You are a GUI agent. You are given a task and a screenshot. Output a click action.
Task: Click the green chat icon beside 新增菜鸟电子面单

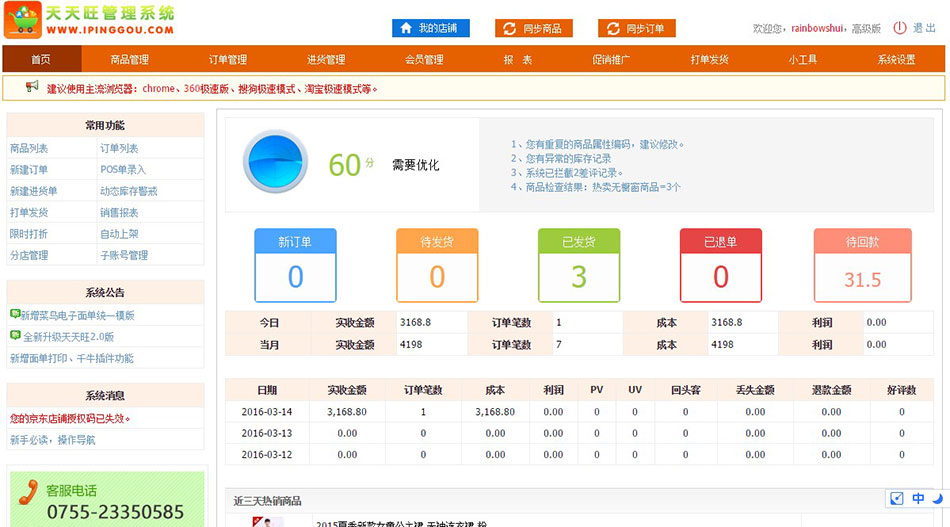point(14,315)
